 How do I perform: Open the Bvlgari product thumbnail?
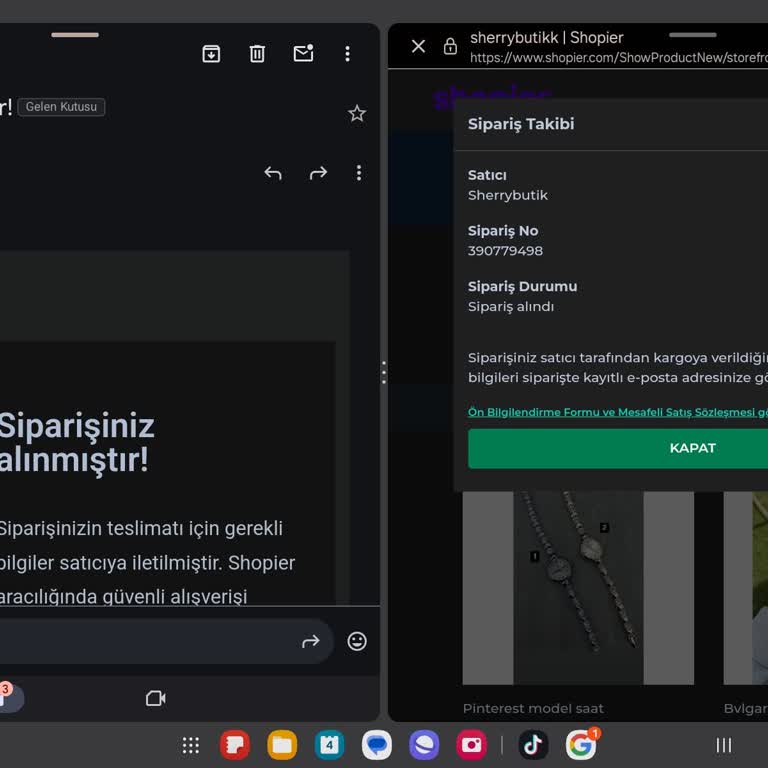point(745,588)
